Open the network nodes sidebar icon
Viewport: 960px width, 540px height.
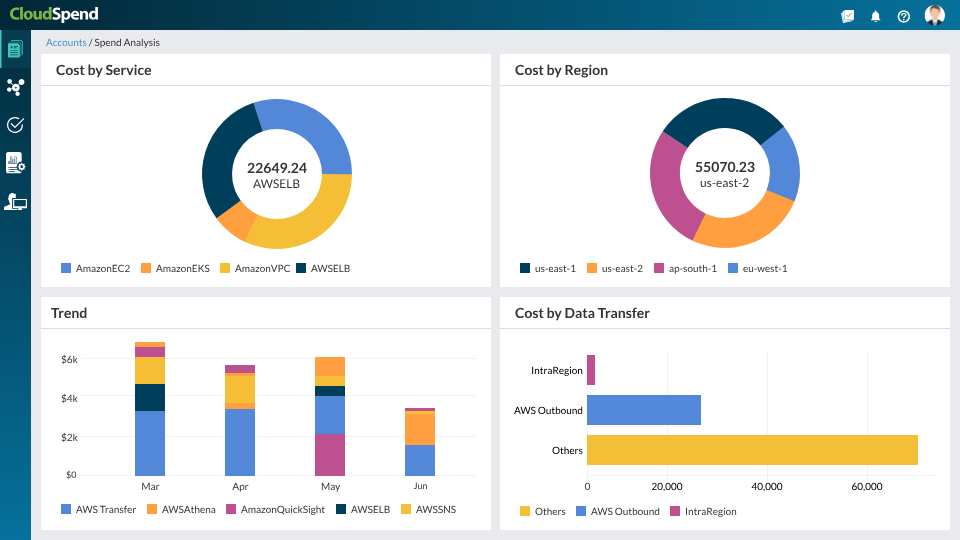15,87
